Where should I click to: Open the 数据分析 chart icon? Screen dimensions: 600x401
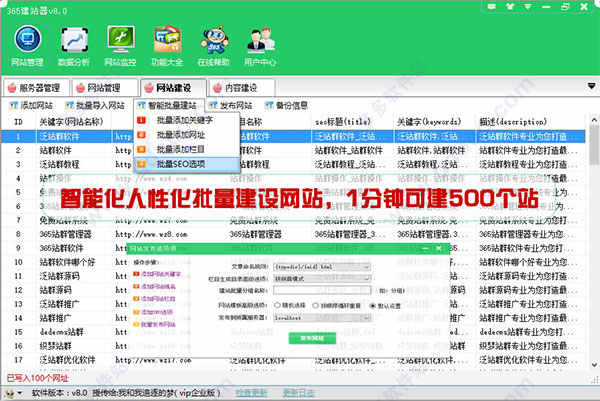(76, 45)
